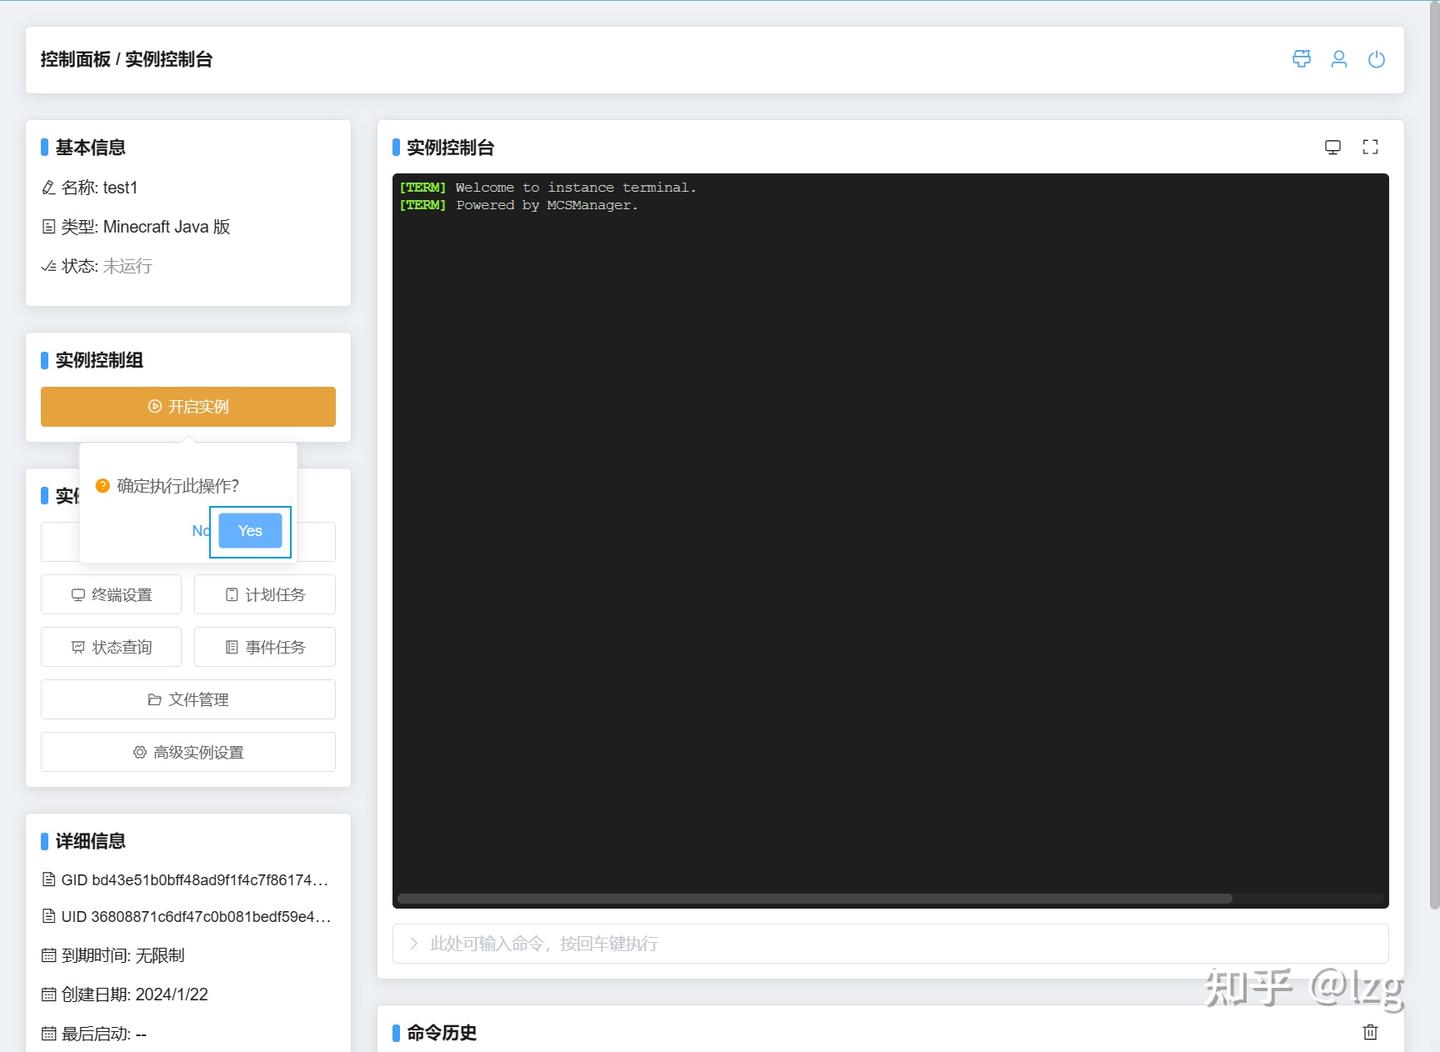Screen dimensions: 1440x1052
Task: Confirm the operation by clicking Yes
Action: (x=249, y=530)
